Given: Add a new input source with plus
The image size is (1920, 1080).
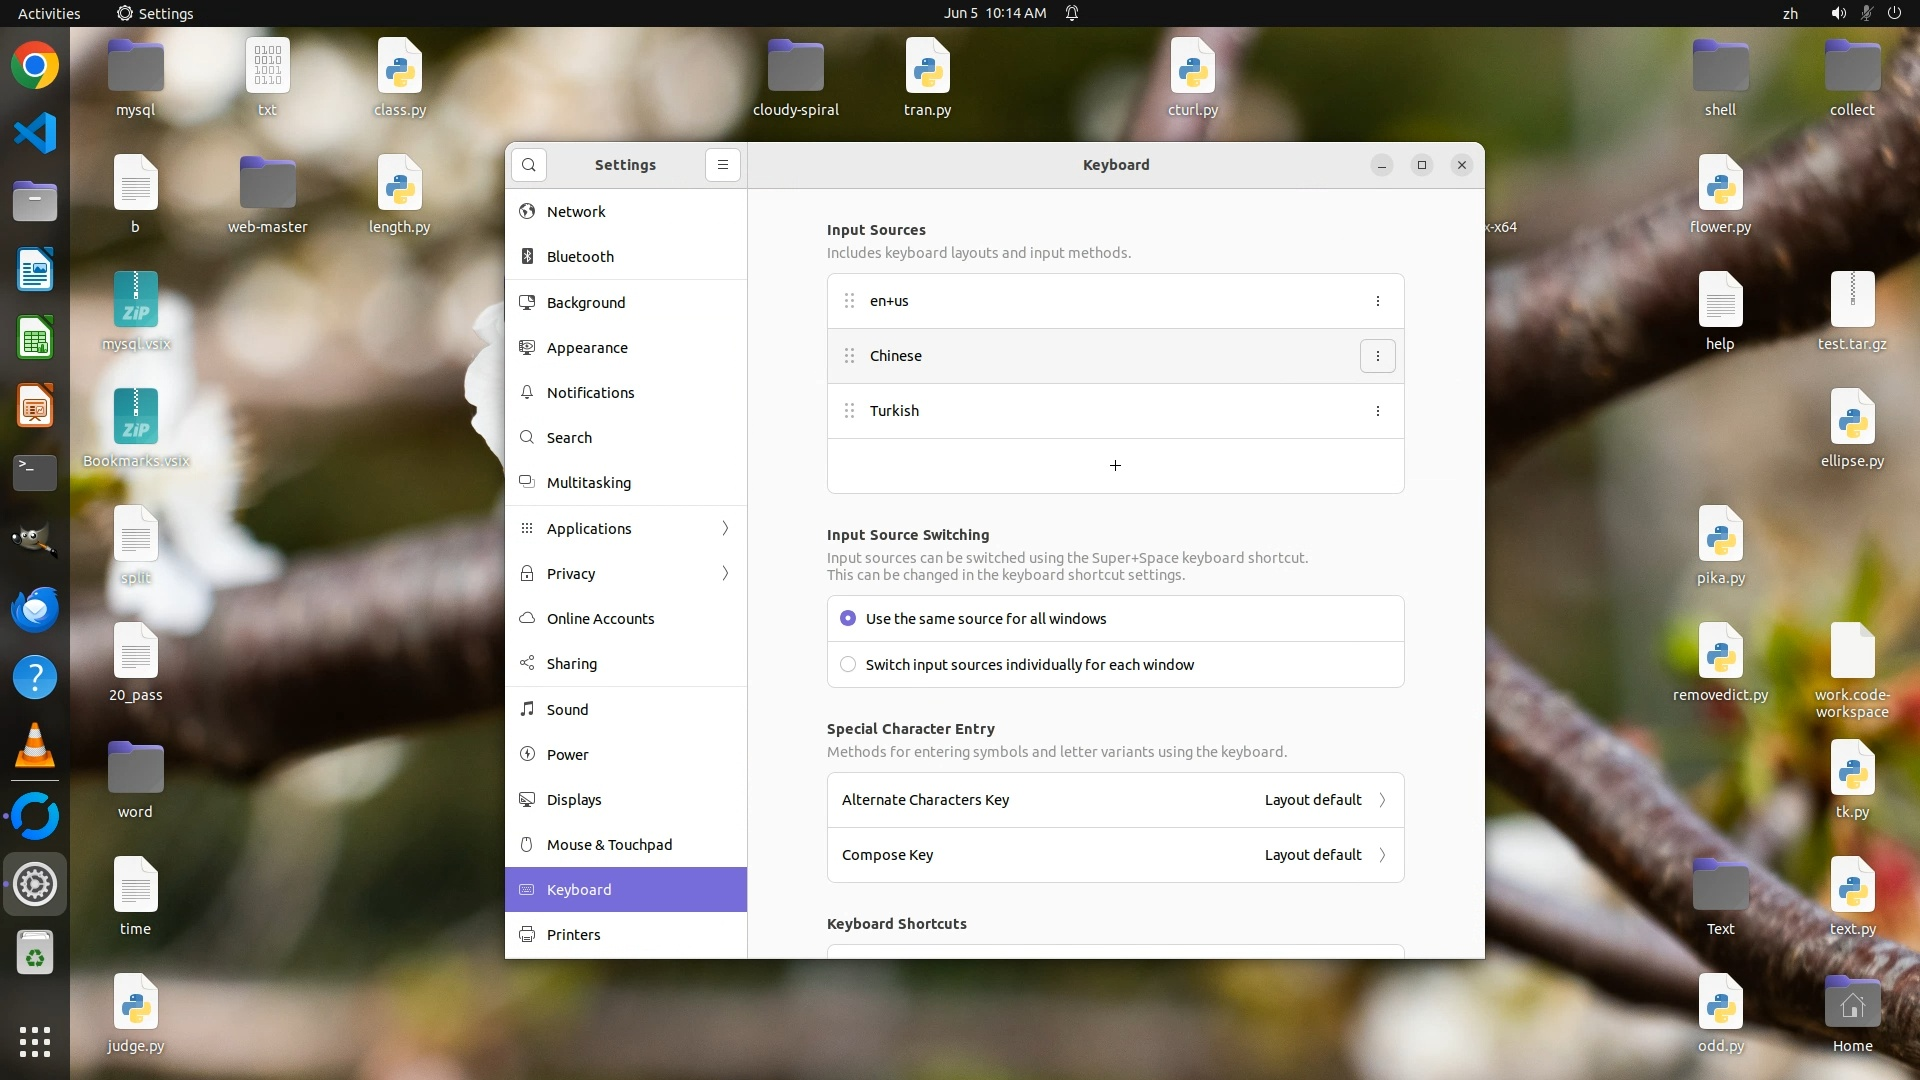Looking at the screenshot, I should click(1115, 466).
